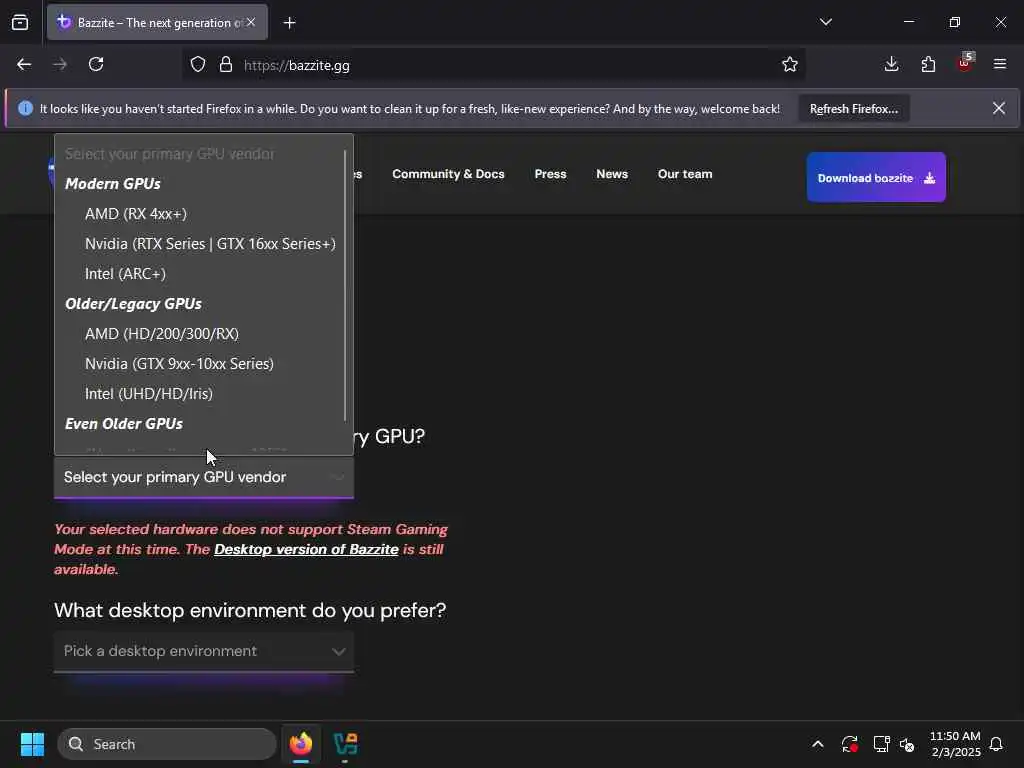Click the Download bazzite button
The width and height of the screenshot is (1024, 768).
point(876,178)
